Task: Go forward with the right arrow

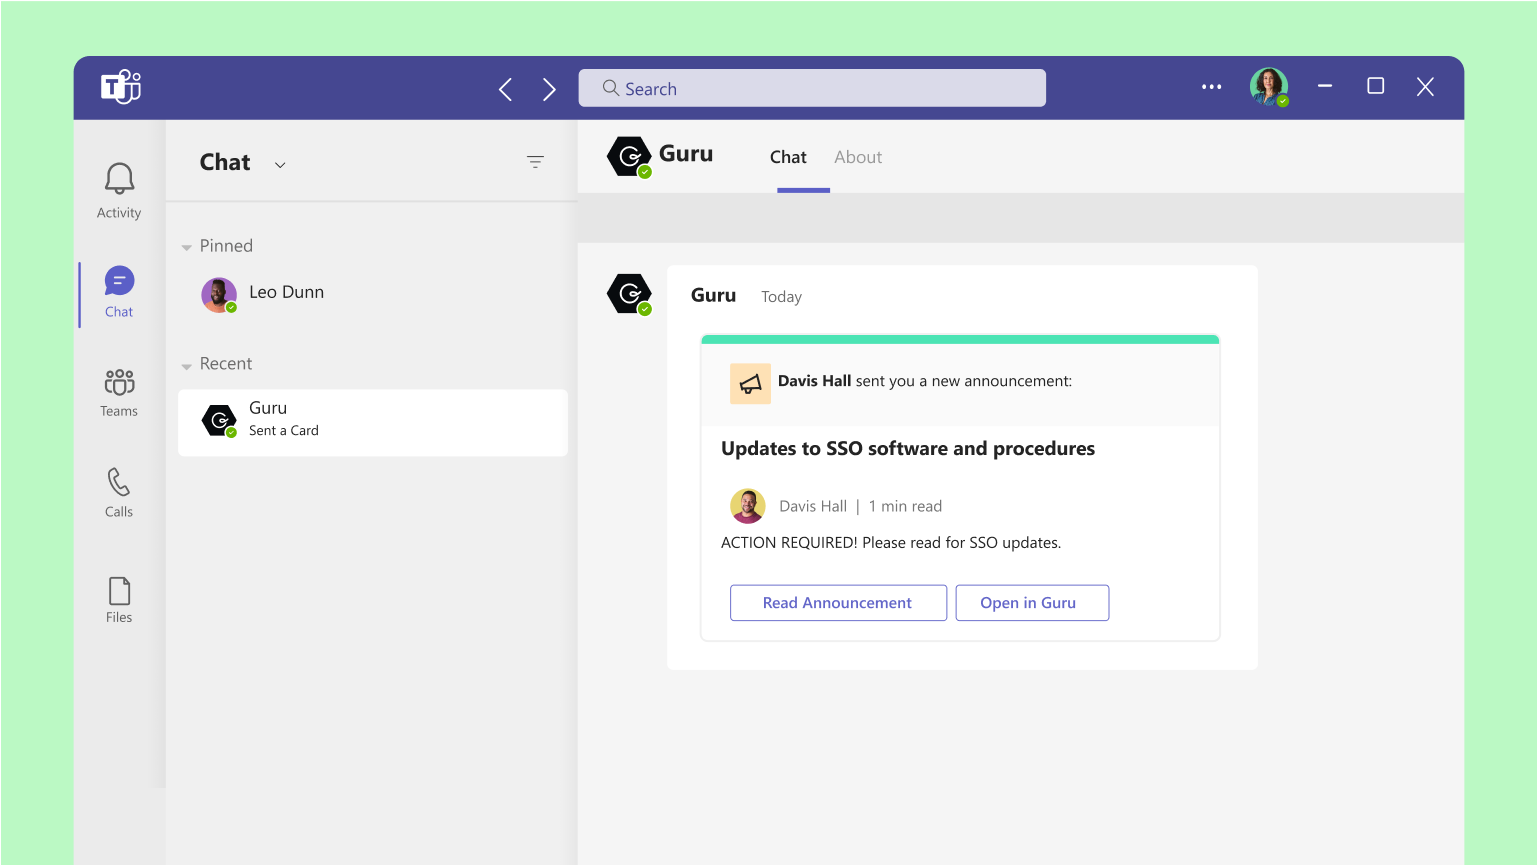Action: tap(549, 89)
